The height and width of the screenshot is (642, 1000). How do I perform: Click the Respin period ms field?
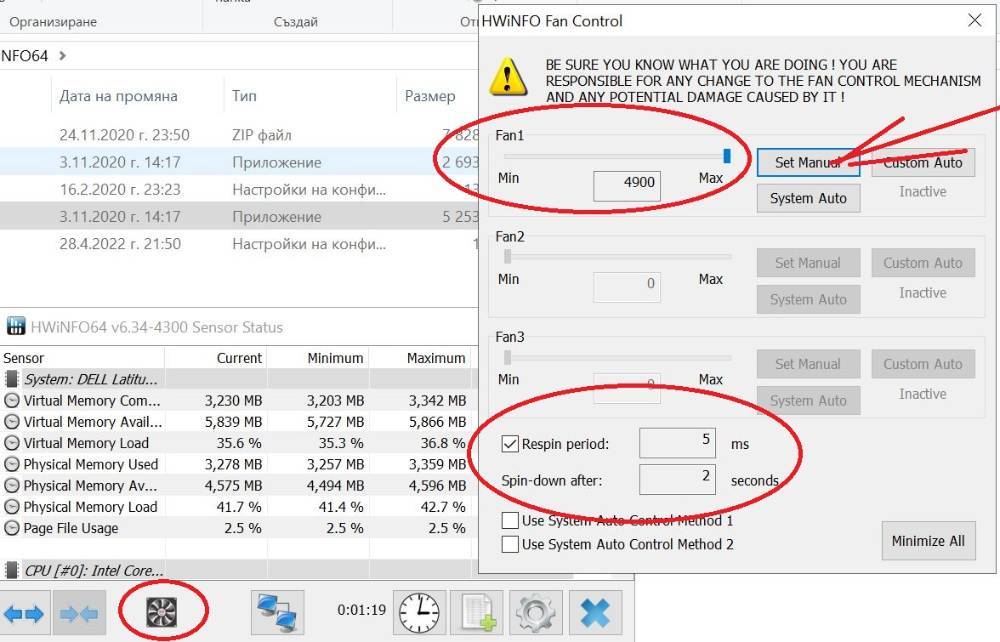tap(677, 442)
